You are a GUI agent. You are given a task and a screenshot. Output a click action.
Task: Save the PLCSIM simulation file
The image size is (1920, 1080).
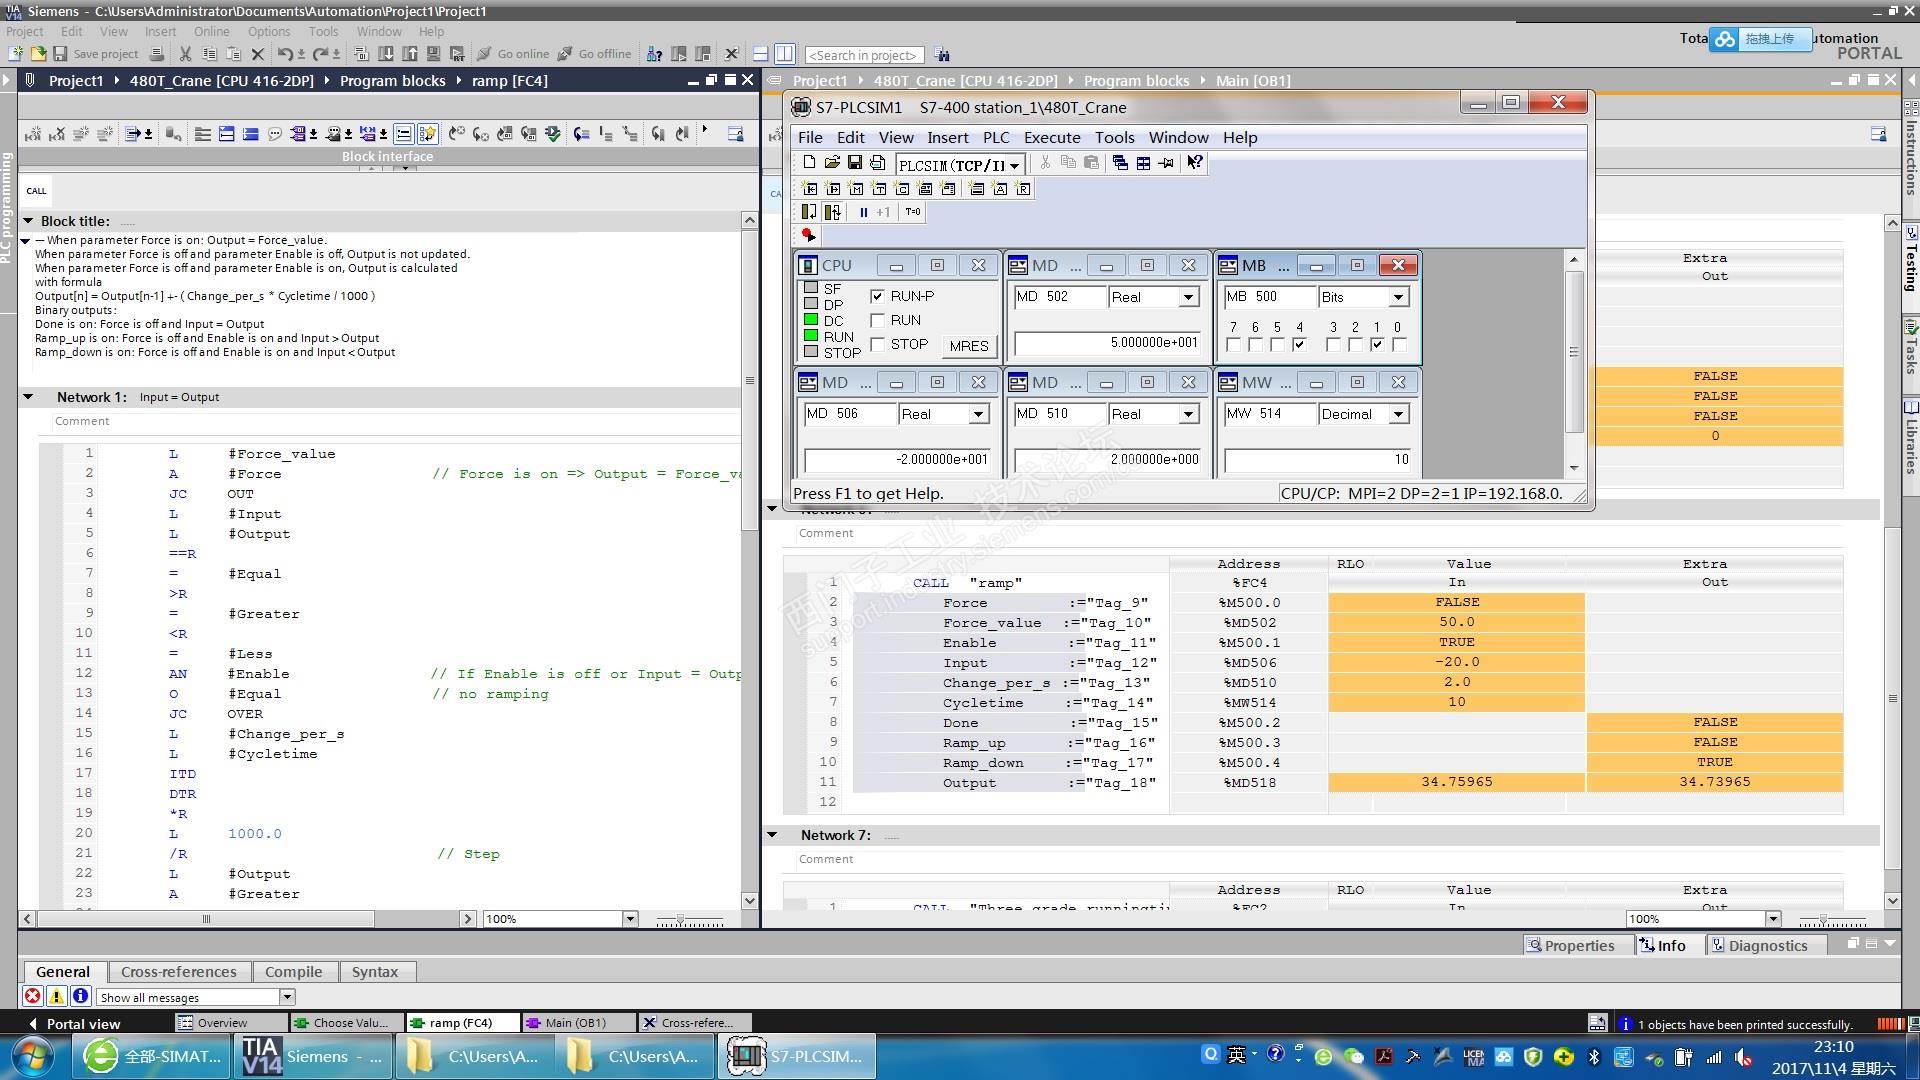[854, 163]
